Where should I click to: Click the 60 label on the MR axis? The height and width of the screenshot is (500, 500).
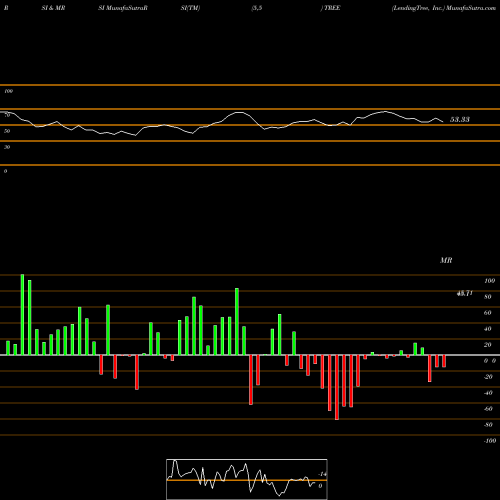click(x=488, y=313)
